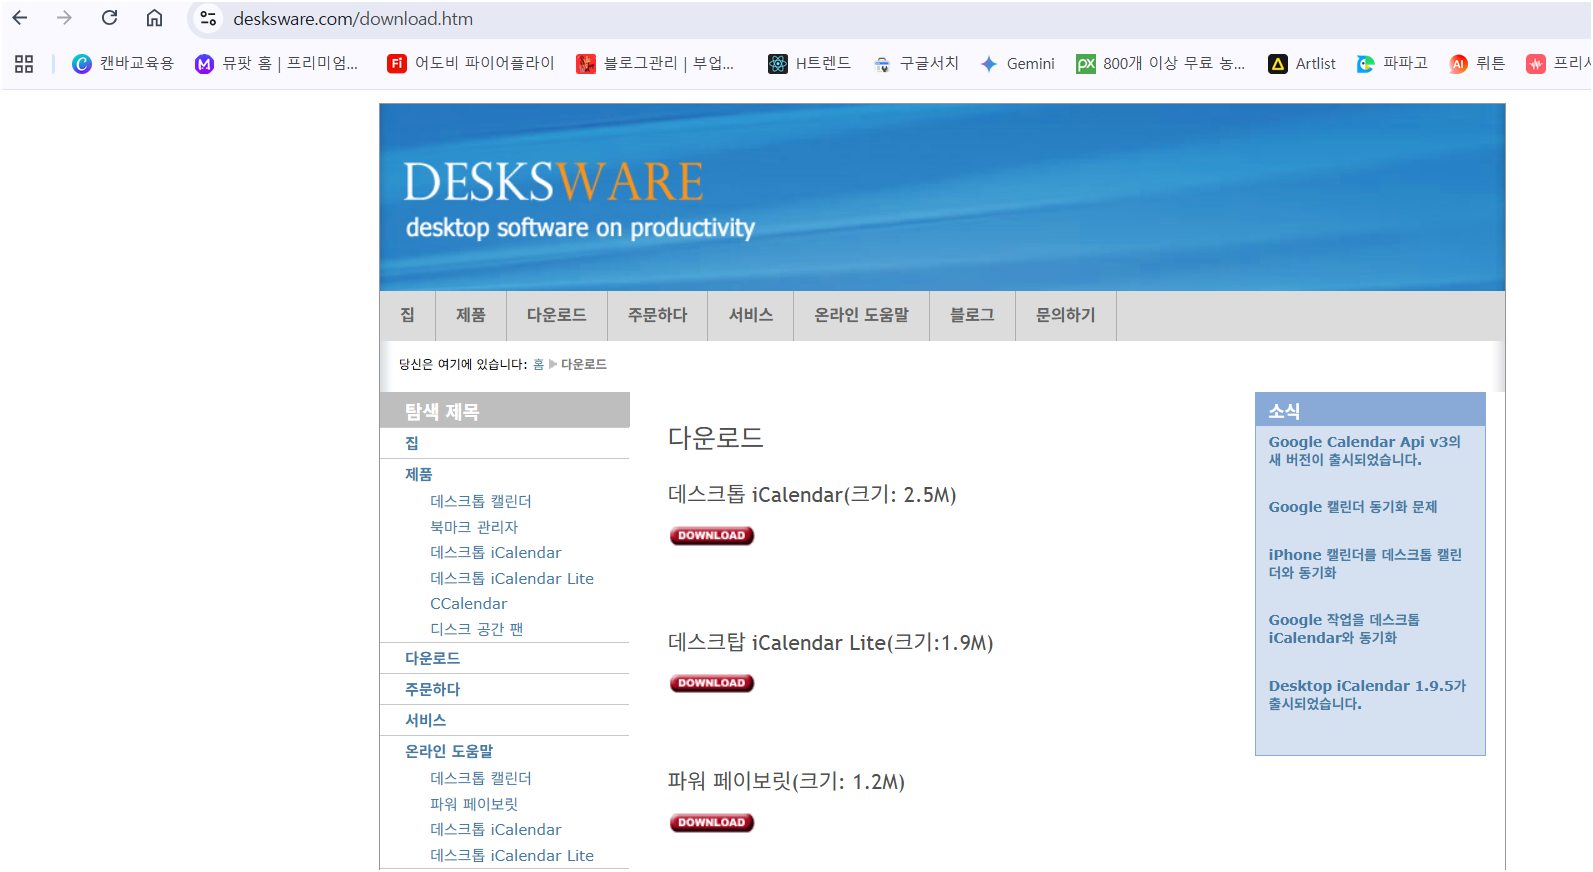The width and height of the screenshot is (1593, 872).
Task: Go back with the browser back arrow
Action: [x=20, y=18]
